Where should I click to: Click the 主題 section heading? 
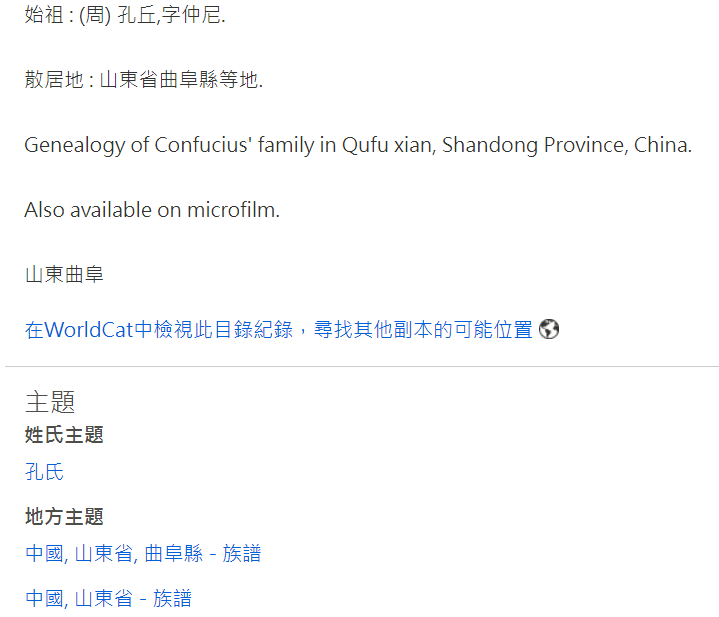click(50, 402)
